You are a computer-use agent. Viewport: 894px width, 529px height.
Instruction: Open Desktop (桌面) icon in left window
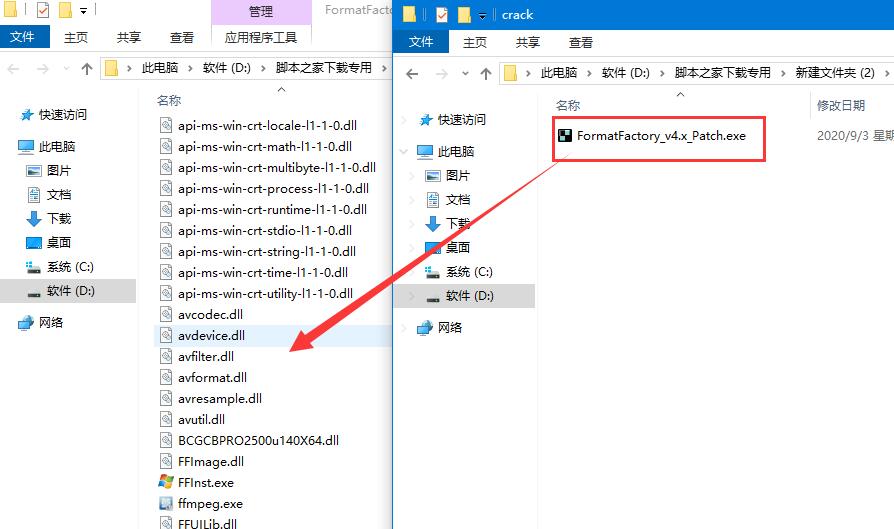coord(34,243)
